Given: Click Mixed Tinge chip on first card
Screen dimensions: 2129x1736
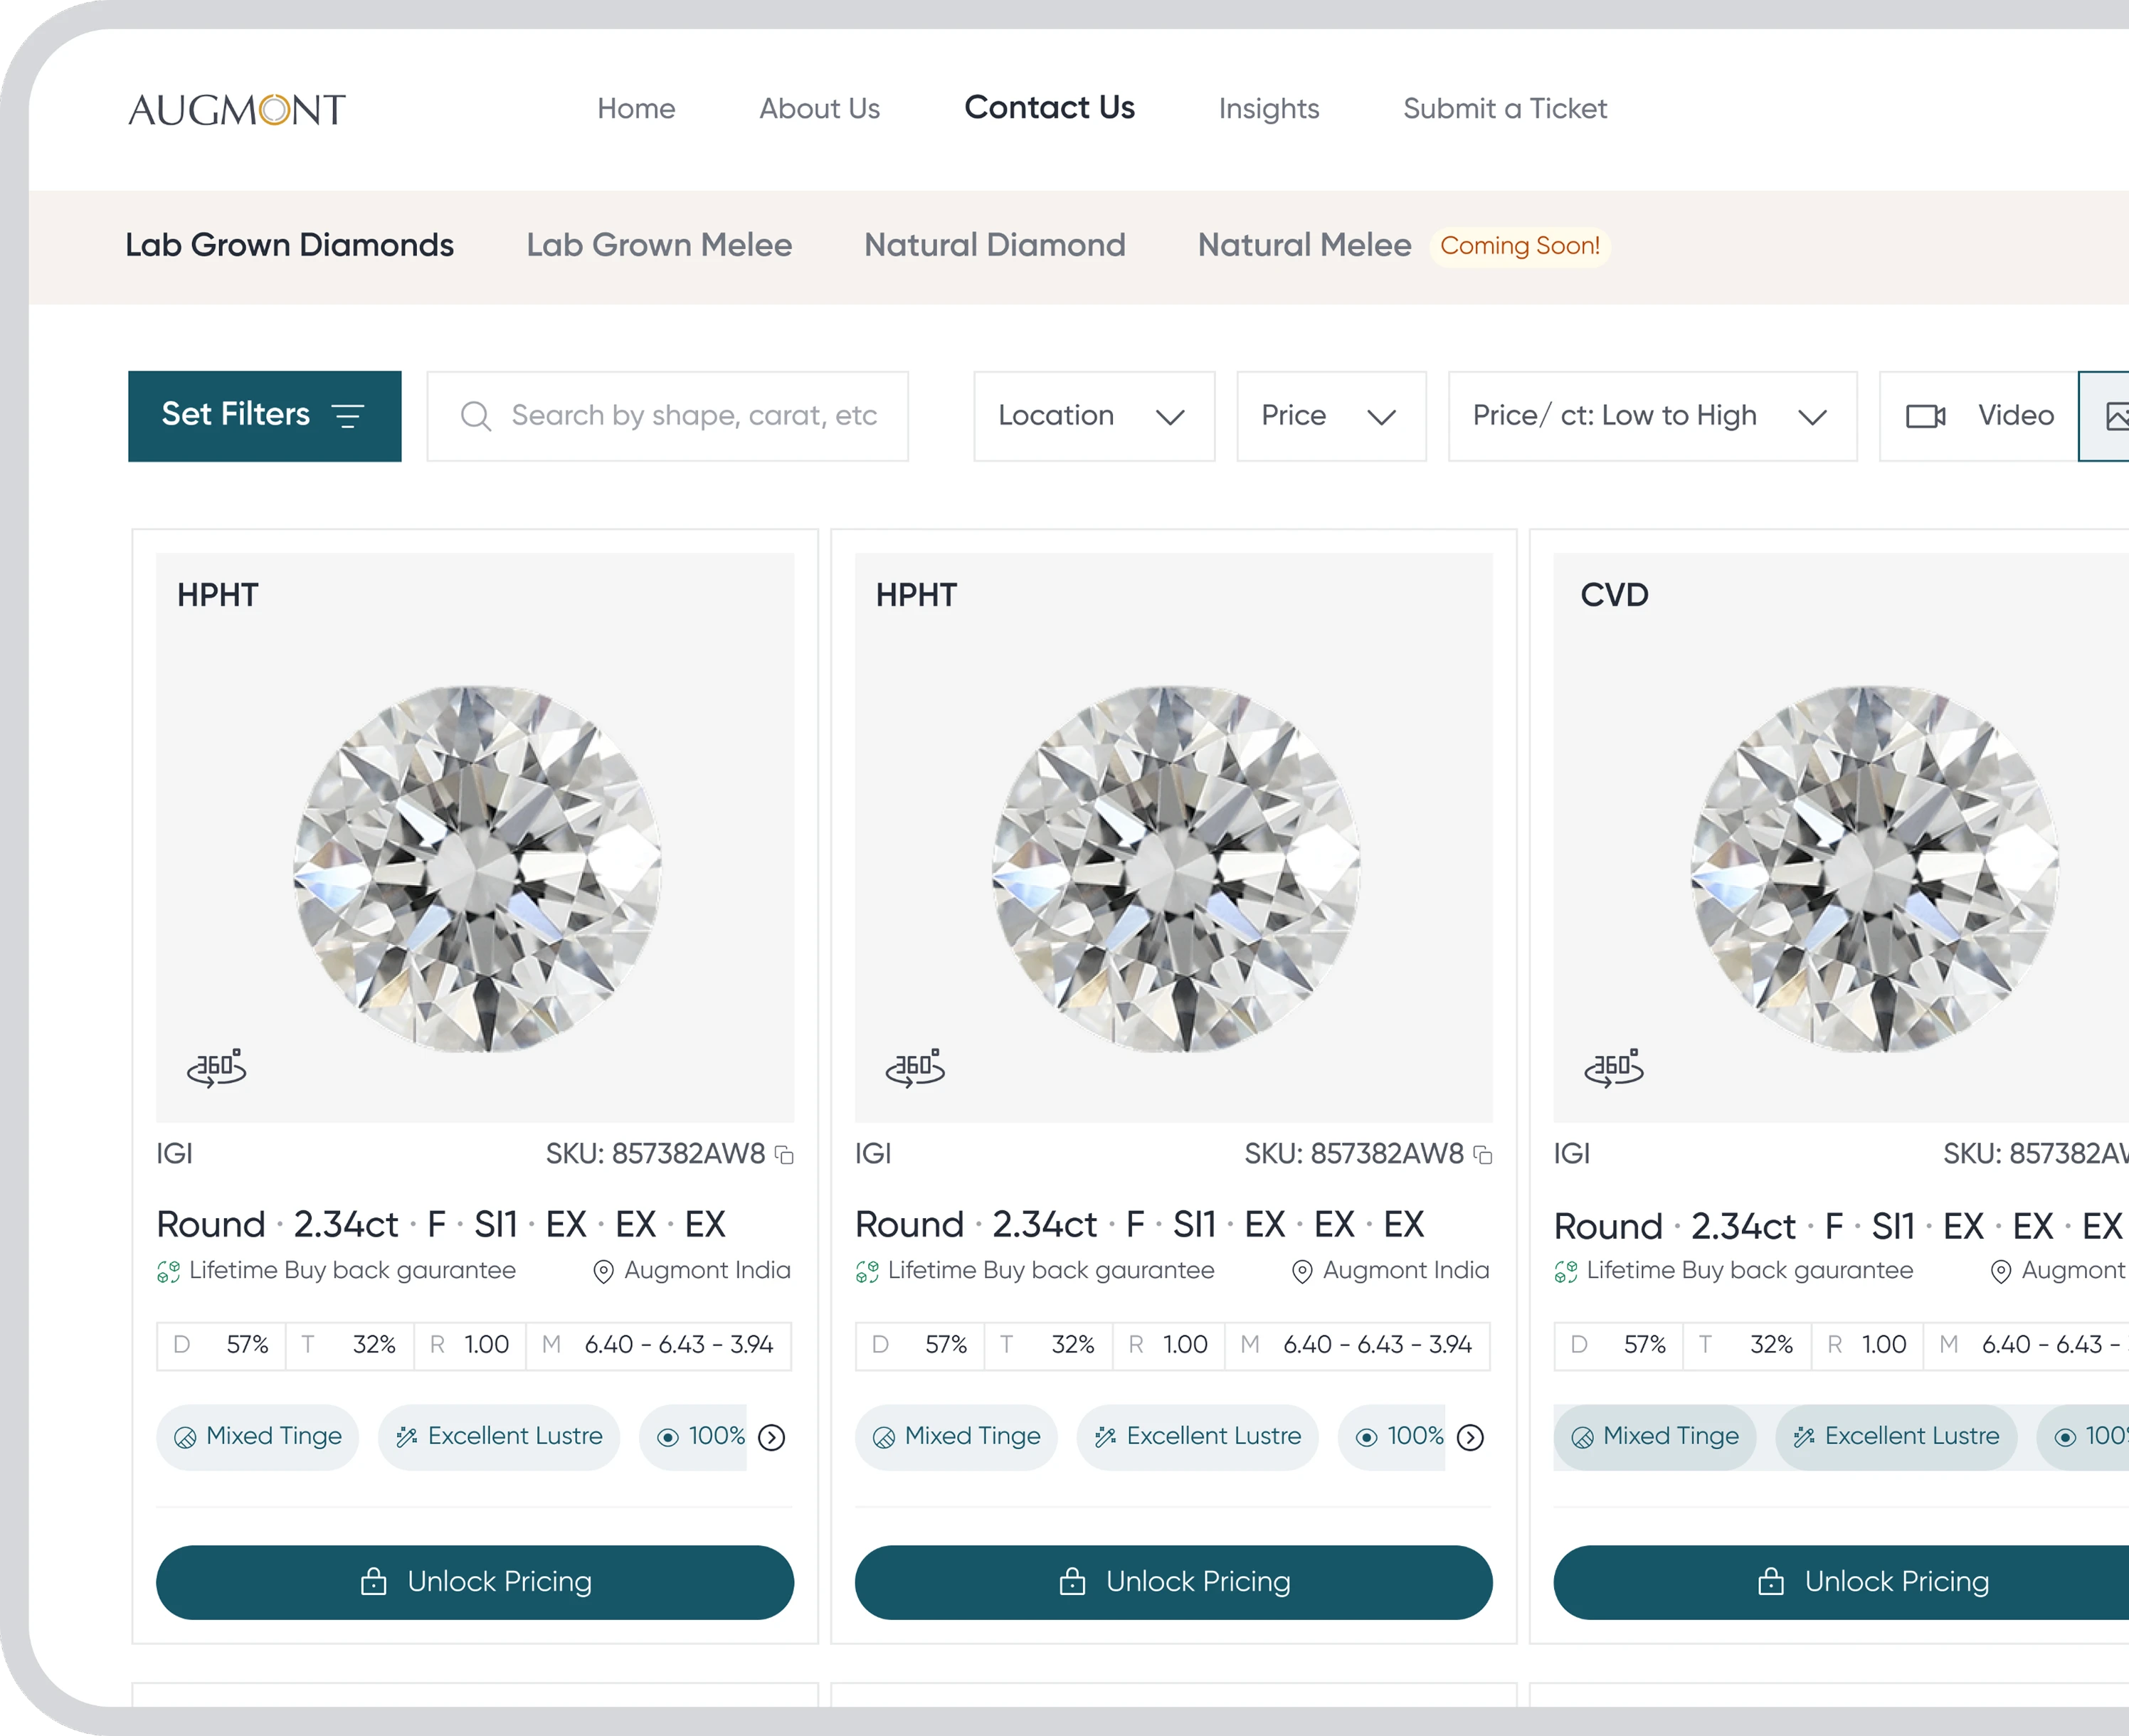Looking at the screenshot, I should click(258, 1437).
